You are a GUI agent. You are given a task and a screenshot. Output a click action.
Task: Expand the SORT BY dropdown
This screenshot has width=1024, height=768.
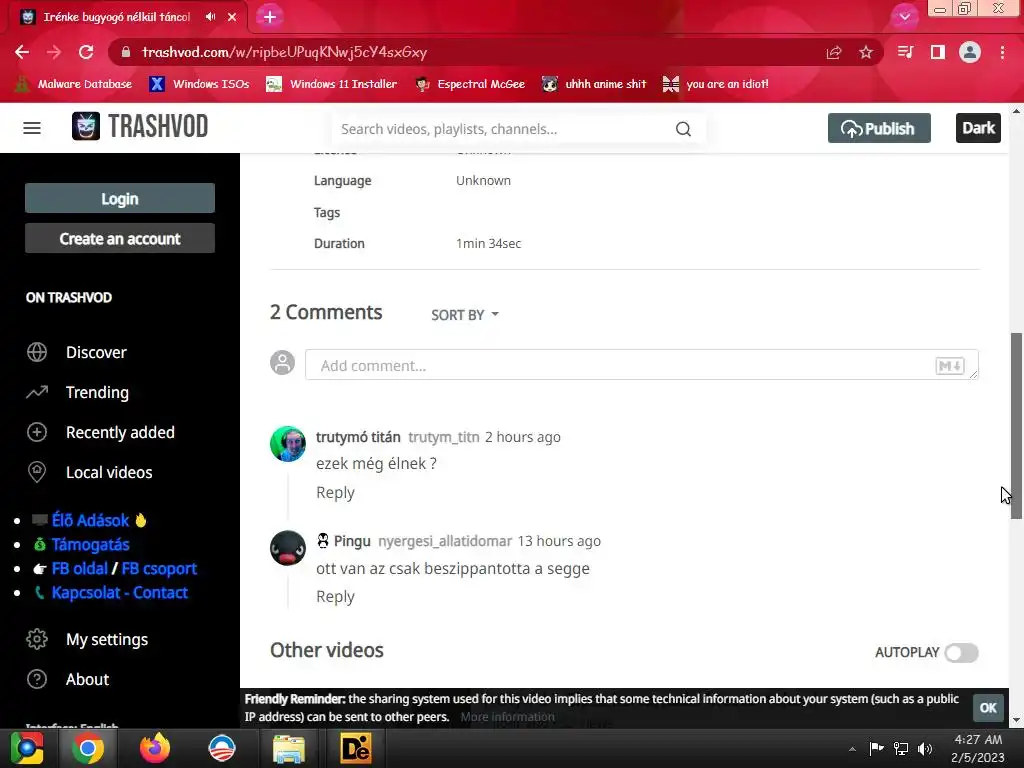click(x=465, y=315)
